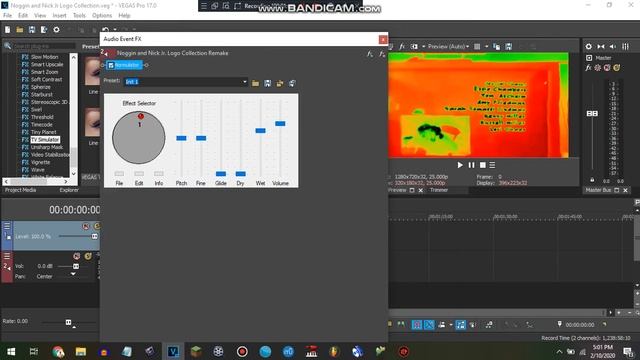
Task: Mute audio track 2
Action: (76, 256)
